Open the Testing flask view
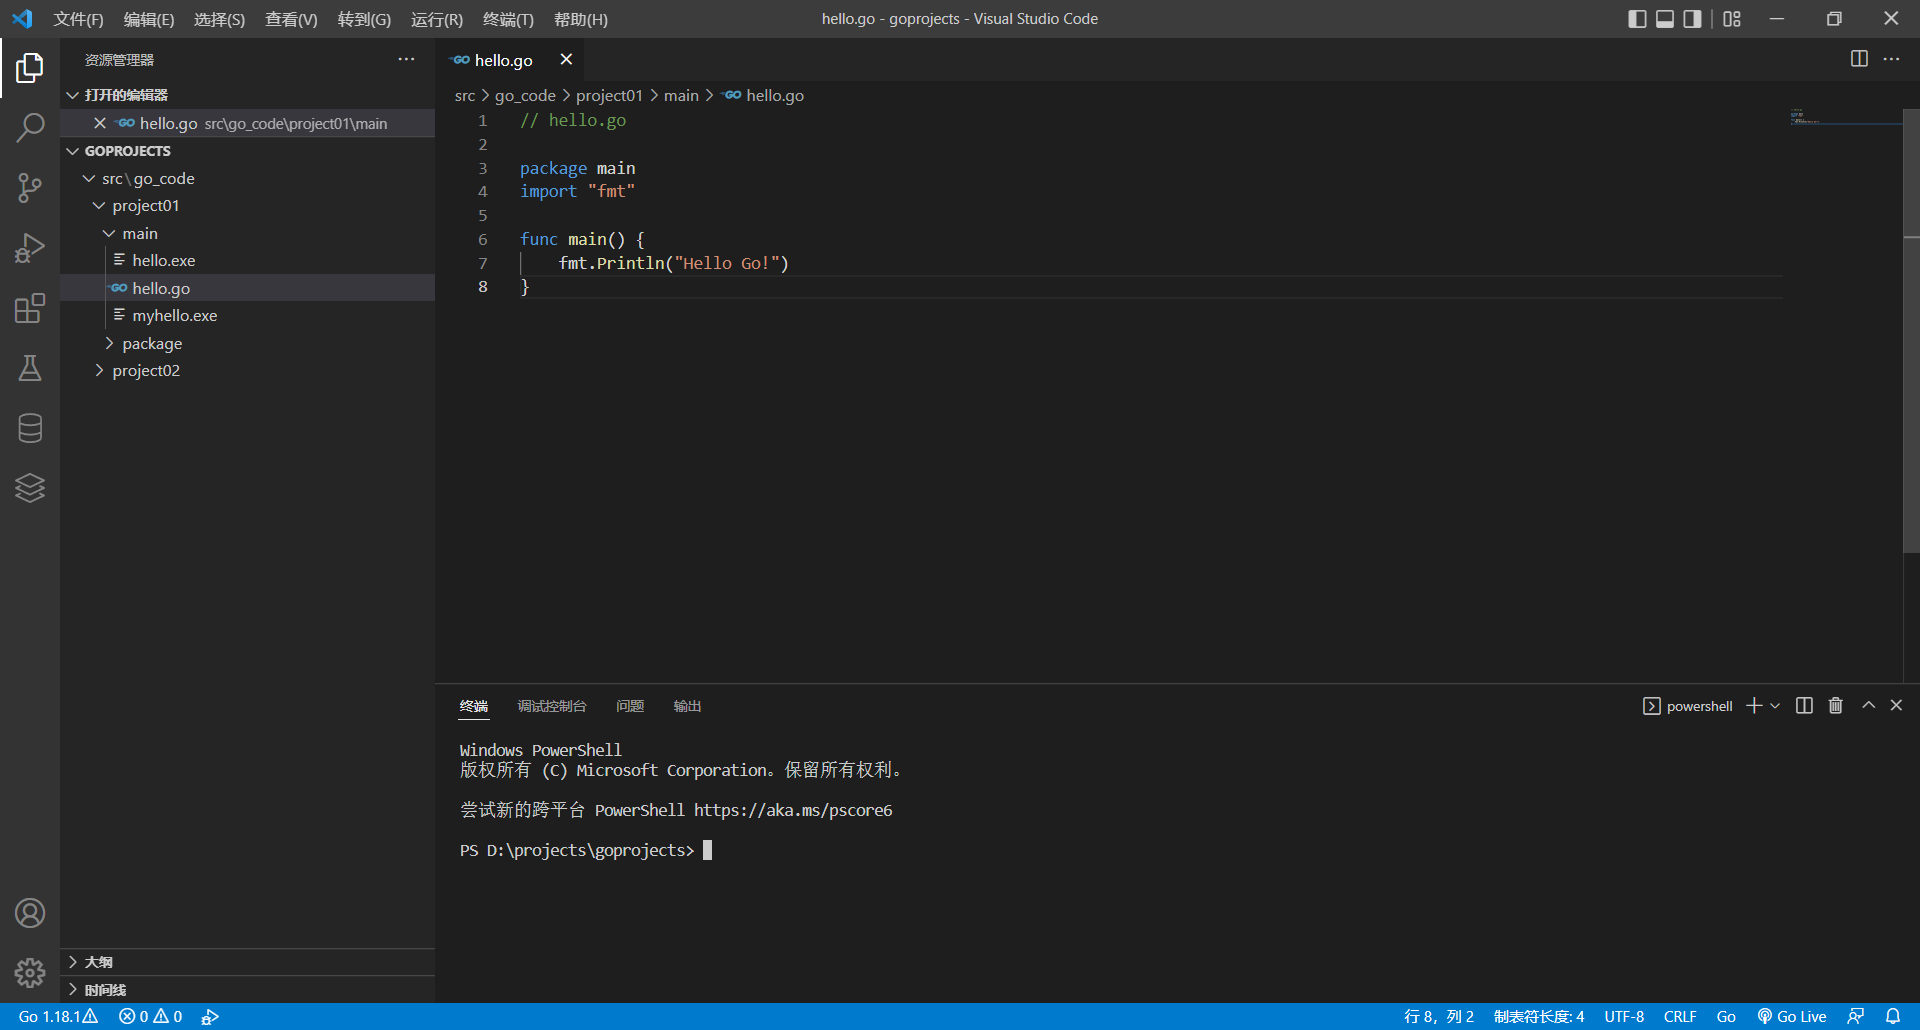This screenshot has width=1920, height=1030. [x=30, y=368]
